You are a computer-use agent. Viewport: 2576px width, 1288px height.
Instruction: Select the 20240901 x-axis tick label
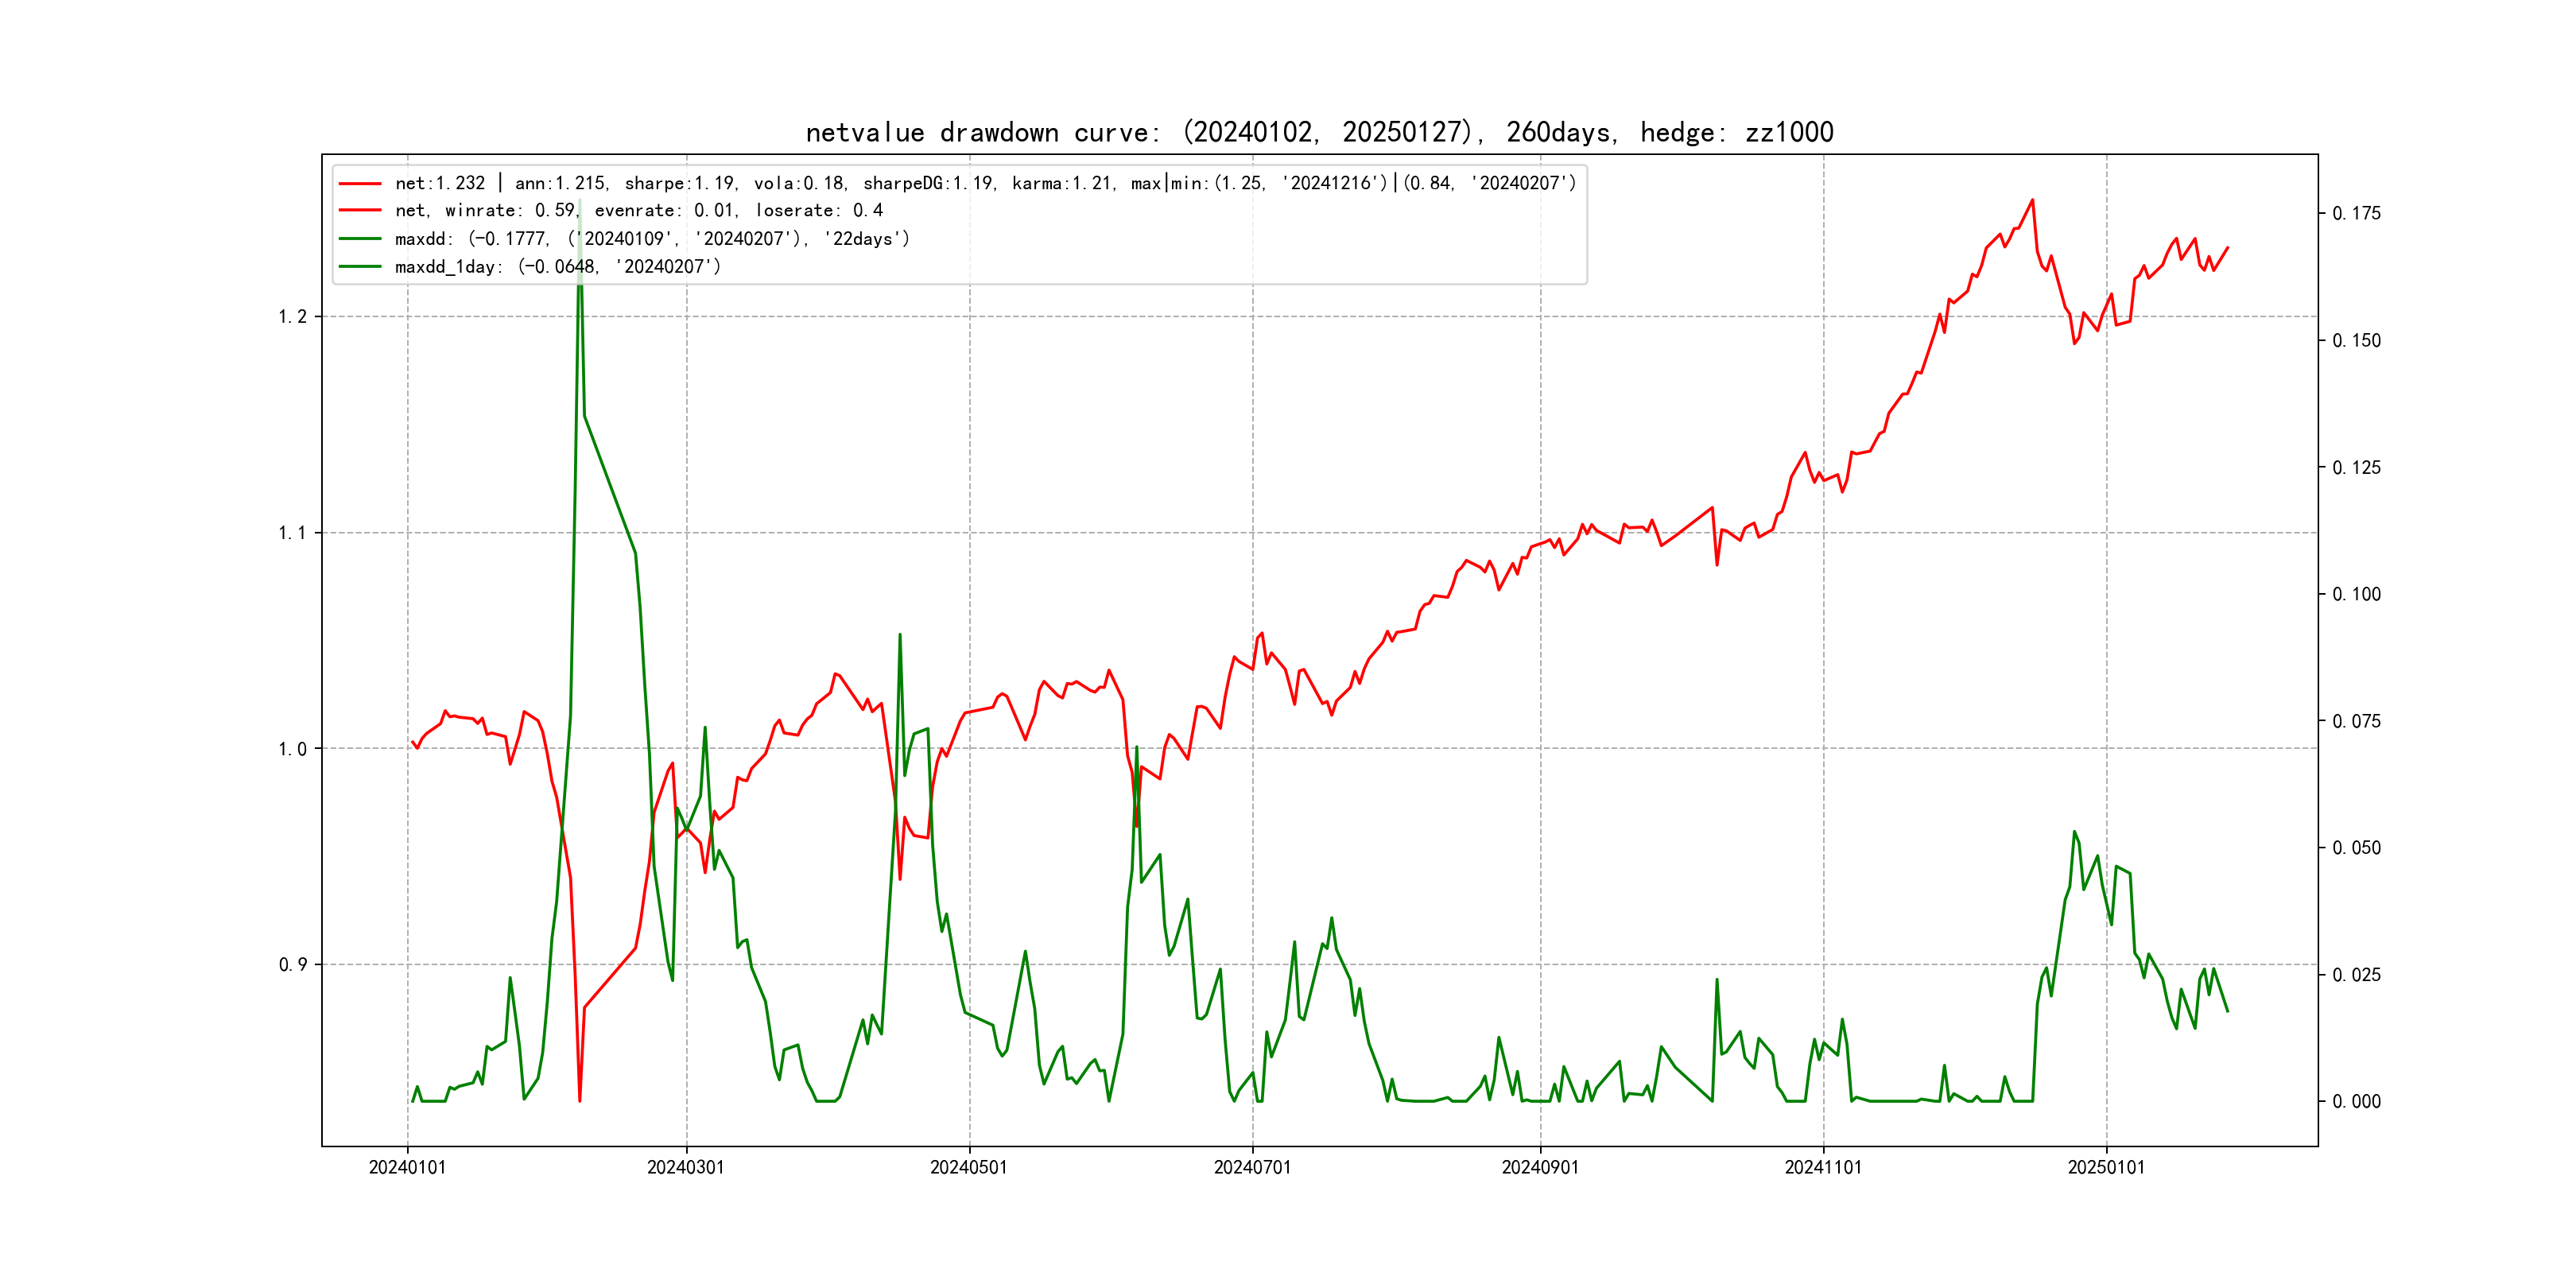coord(1540,1167)
